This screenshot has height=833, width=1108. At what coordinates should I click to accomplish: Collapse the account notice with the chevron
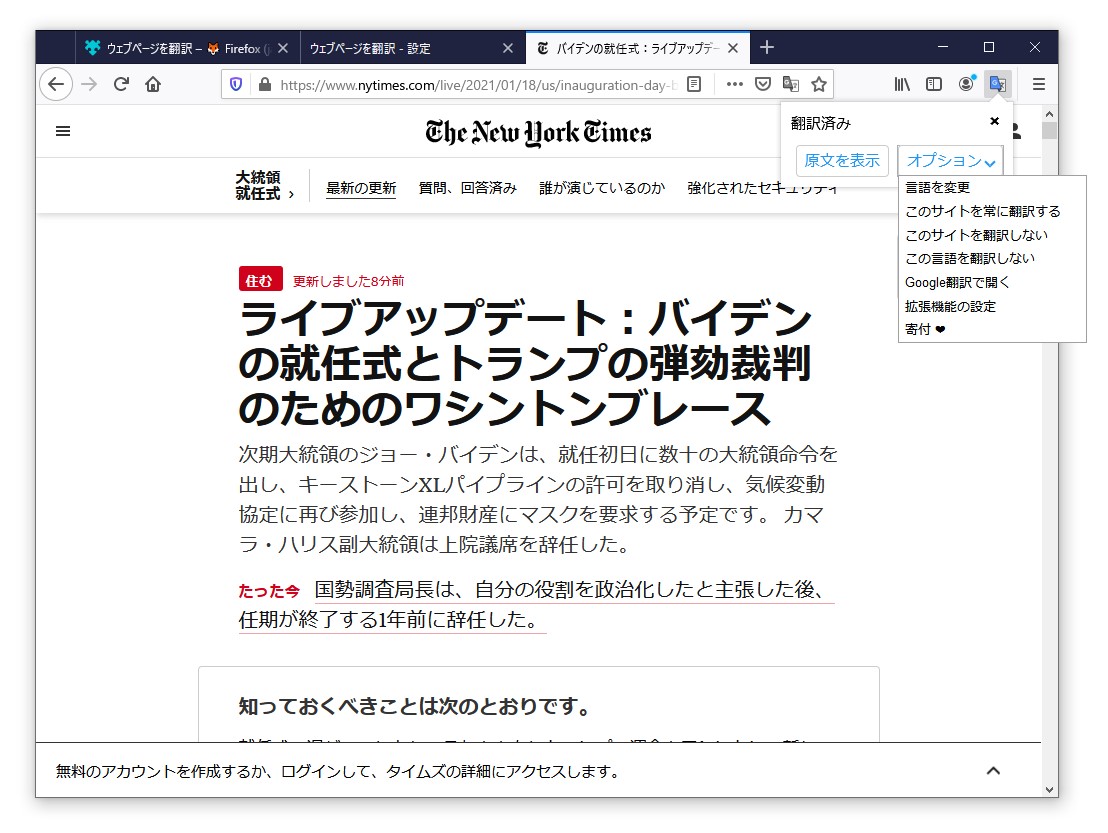(x=993, y=771)
